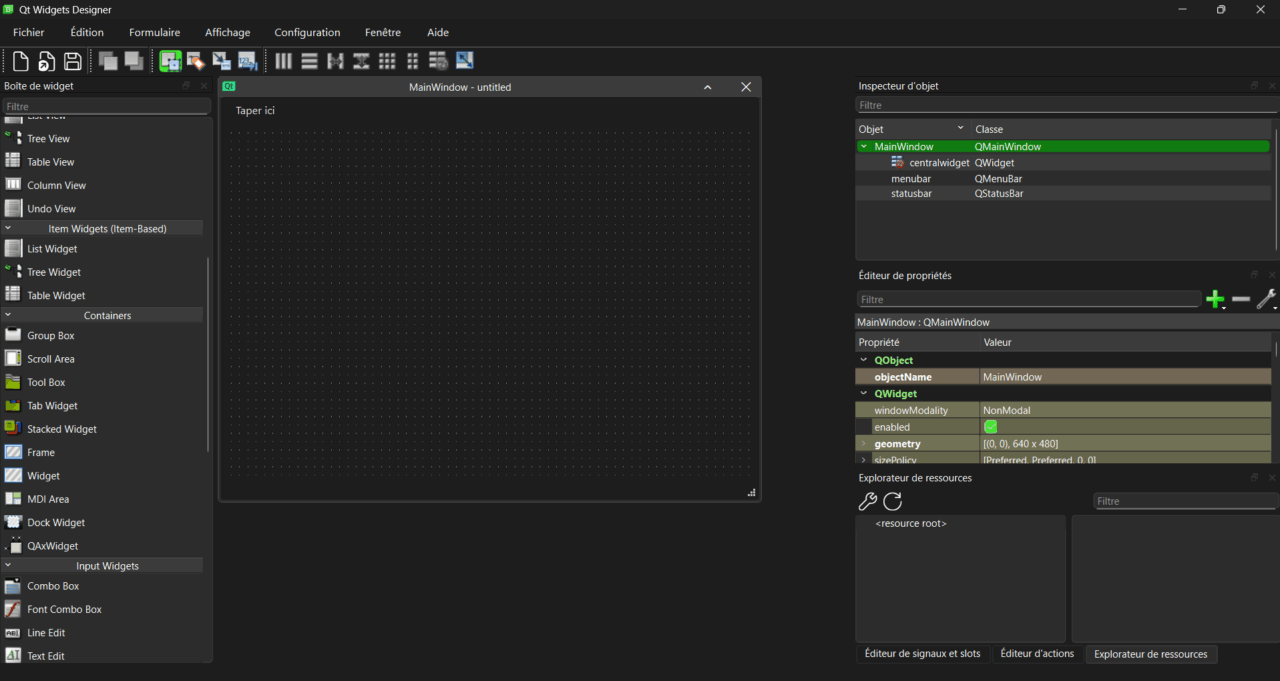This screenshot has width=1280, height=681.
Task: Activate the Edit Tab Order mode icon
Action: pos(247,60)
